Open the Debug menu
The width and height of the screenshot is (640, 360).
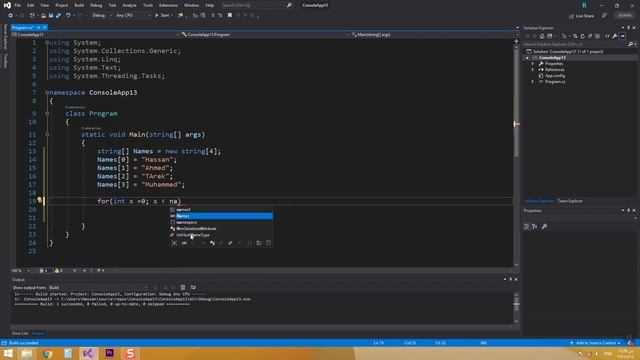click(x=96, y=5)
